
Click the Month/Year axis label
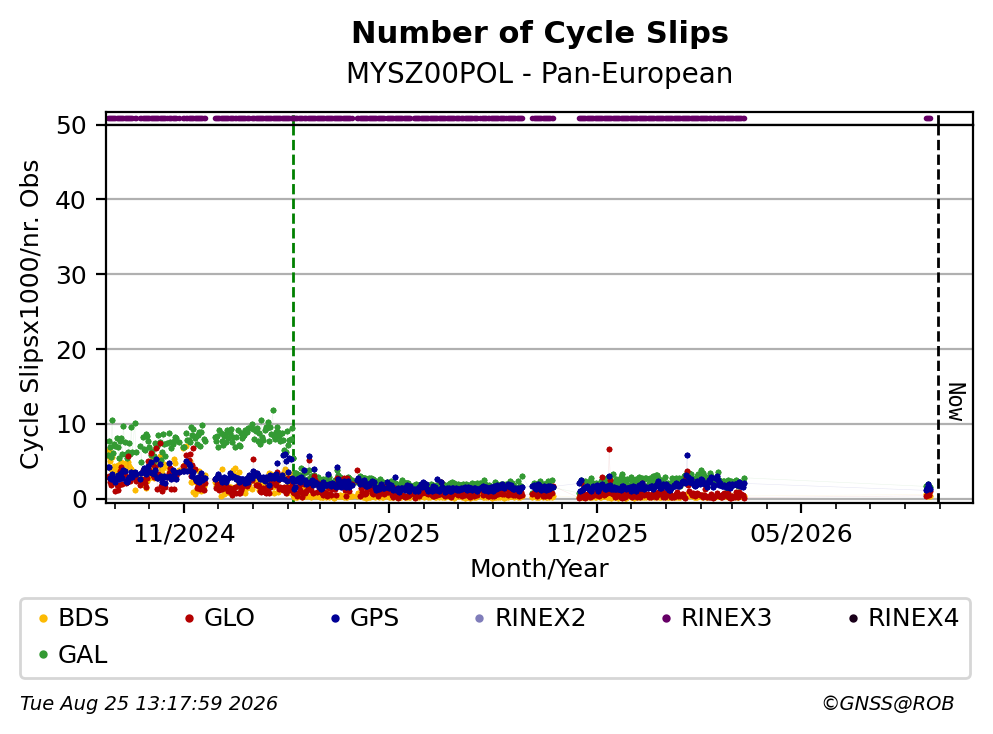539,569
